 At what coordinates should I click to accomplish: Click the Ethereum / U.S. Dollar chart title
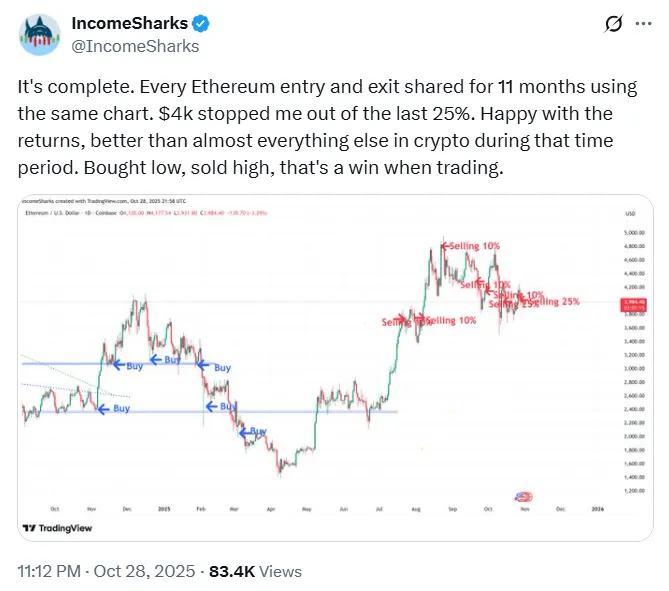tap(62, 214)
